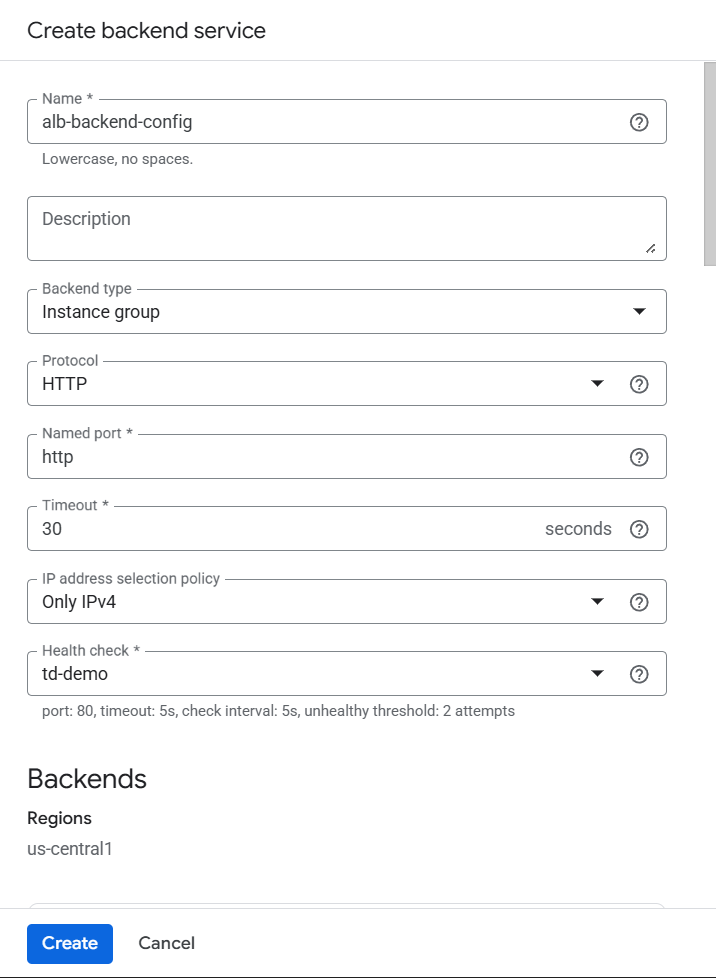Cancel the backend service creation

pos(167,943)
